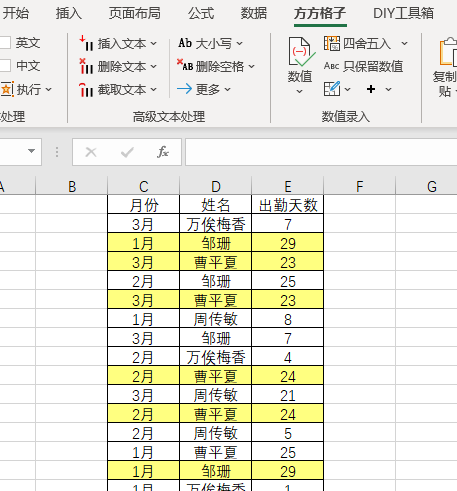Select column F header
457x491 pixels.
tap(360, 186)
